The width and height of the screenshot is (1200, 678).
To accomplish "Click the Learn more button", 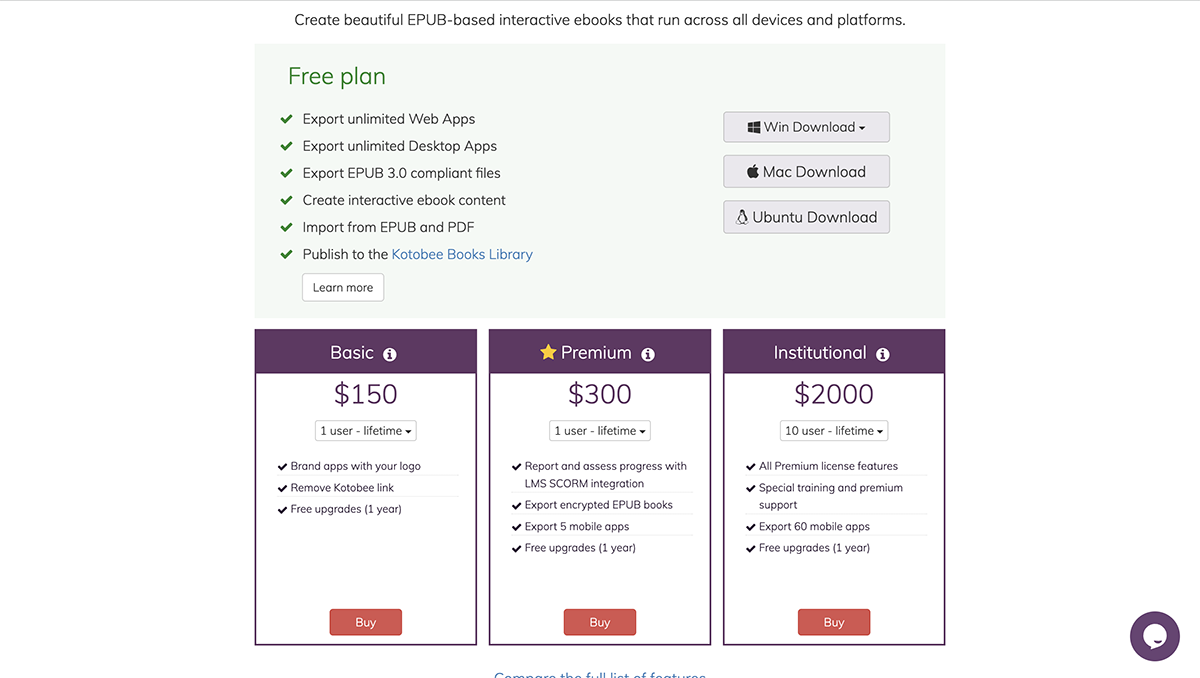I will pyautogui.click(x=343, y=287).
